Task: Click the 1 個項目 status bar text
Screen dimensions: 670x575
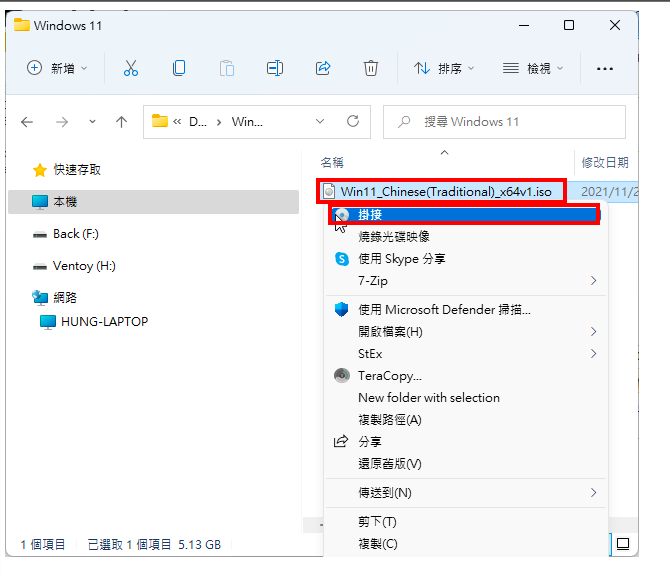Action: tap(43, 545)
